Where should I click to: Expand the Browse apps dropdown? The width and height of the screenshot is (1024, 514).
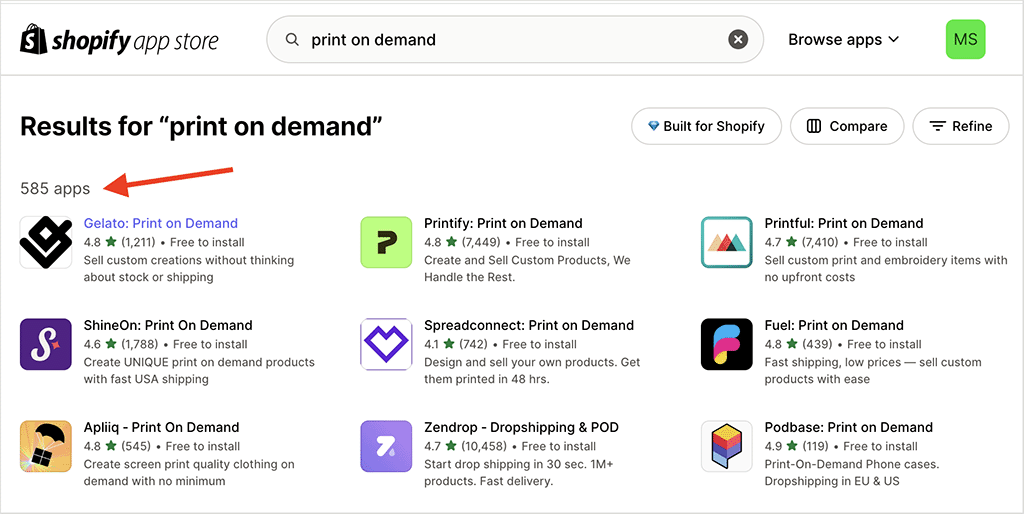844,40
